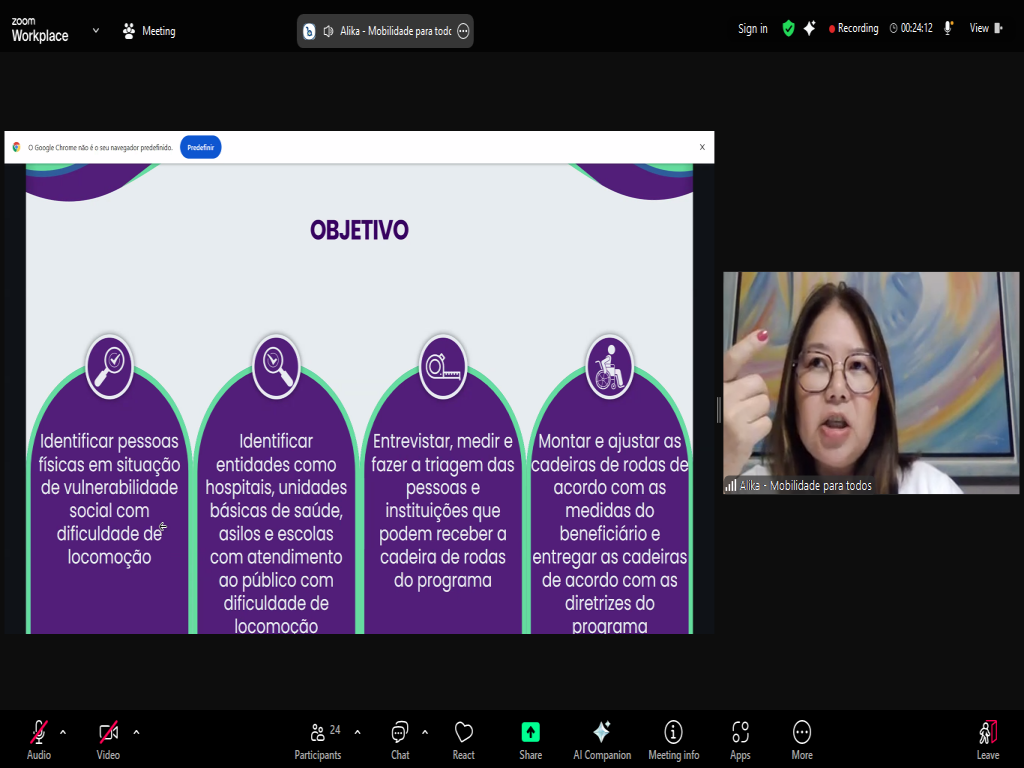This screenshot has width=1024, height=768.
Task: Open the View layout menu
Action: (985, 29)
